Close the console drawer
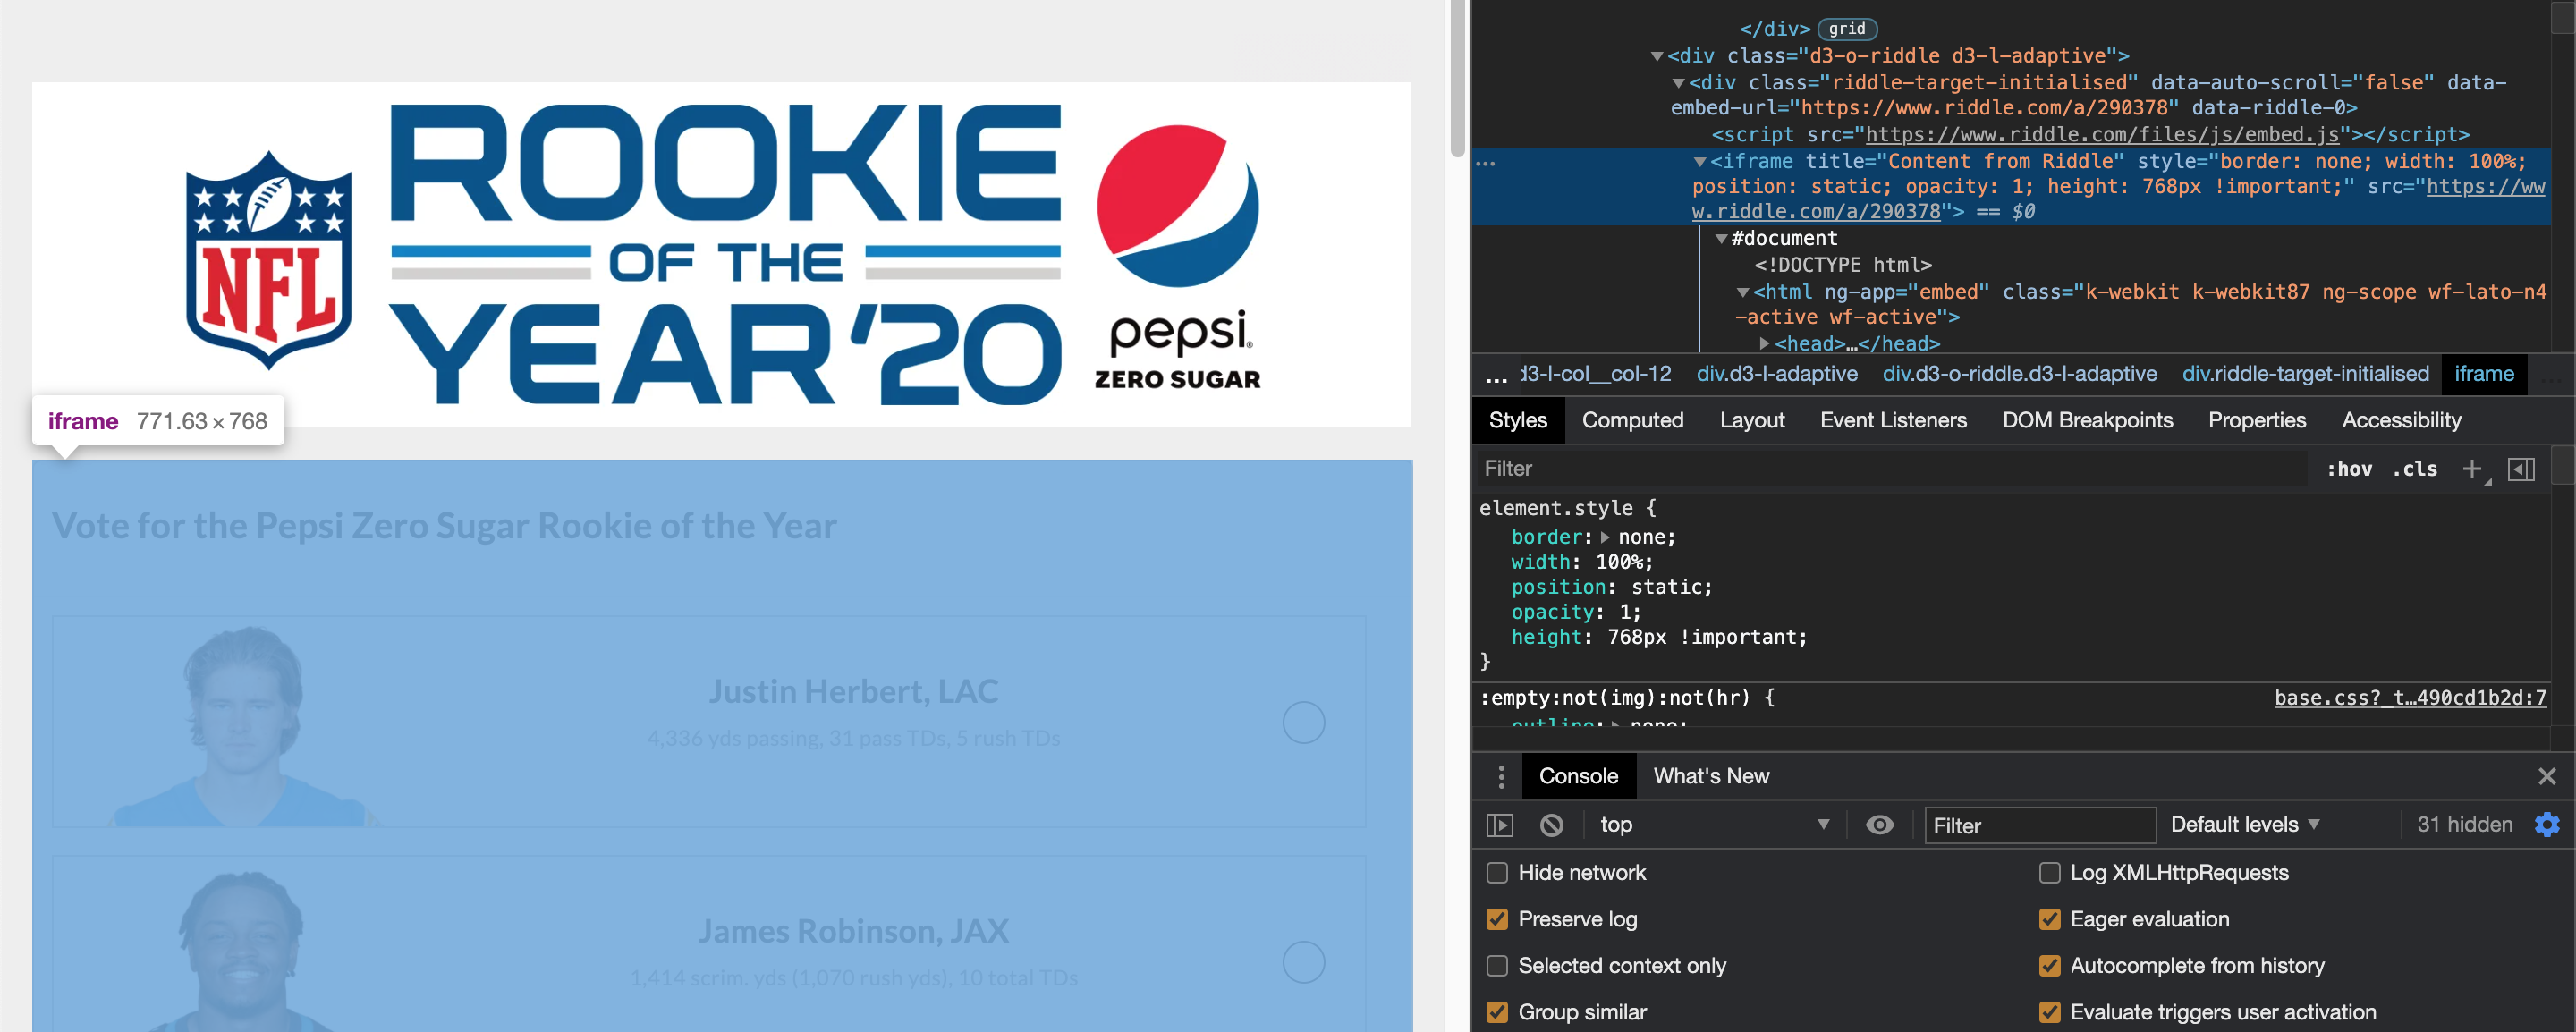 pos(2546,776)
